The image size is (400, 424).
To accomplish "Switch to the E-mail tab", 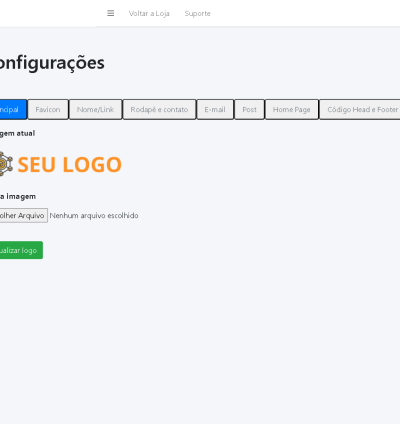I will [x=215, y=109].
